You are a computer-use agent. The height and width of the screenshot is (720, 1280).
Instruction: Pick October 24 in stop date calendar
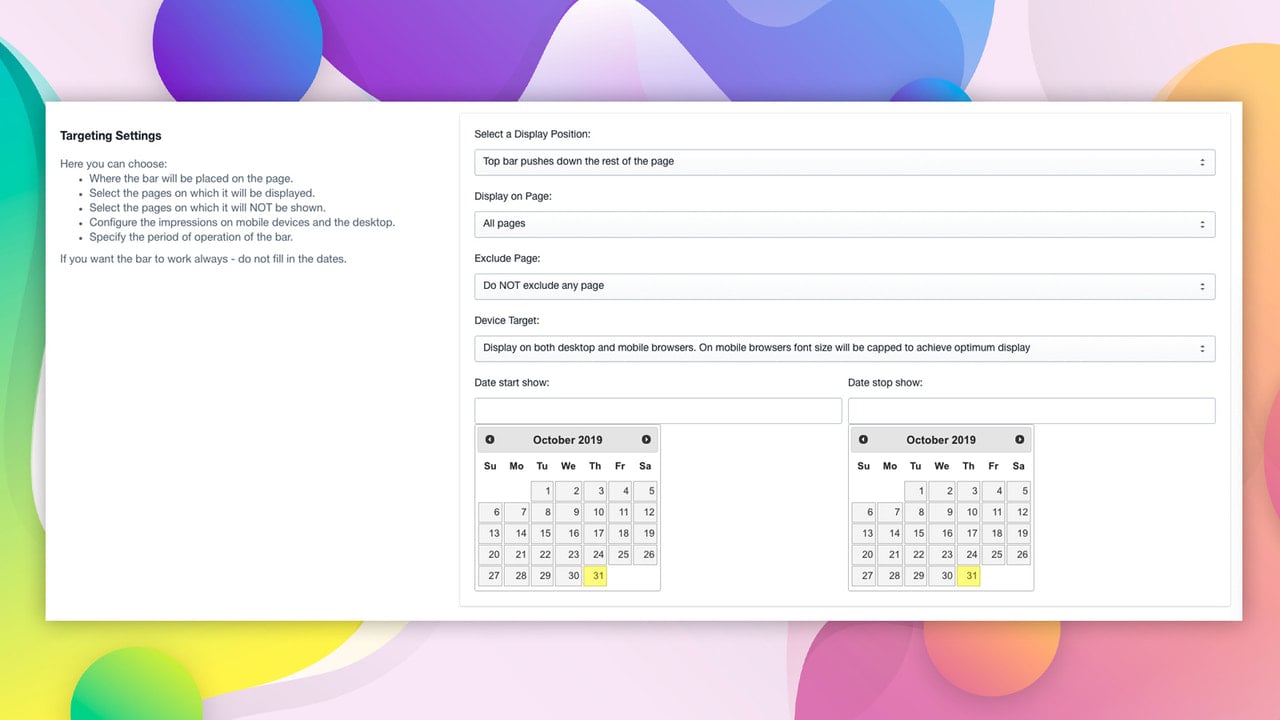(968, 554)
